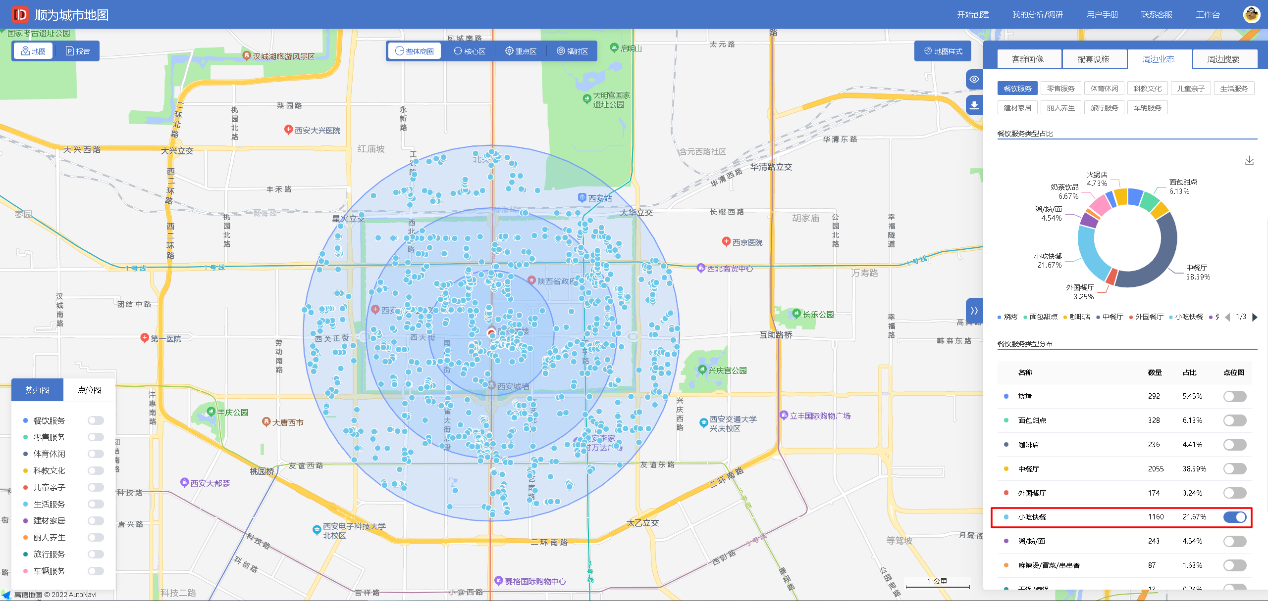
Task: Toggle 旅行服务 switch in left panel
Action: (96, 554)
